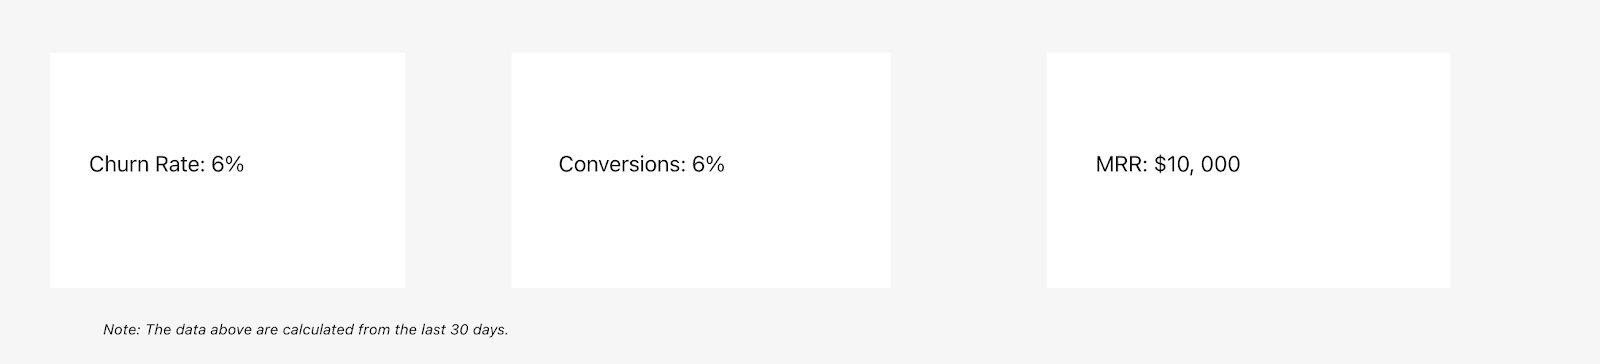Image resolution: width=1600 pixels, height=364 pixels.
Task: Click the word "Note:" in the footnote
Action: point(122,329)
